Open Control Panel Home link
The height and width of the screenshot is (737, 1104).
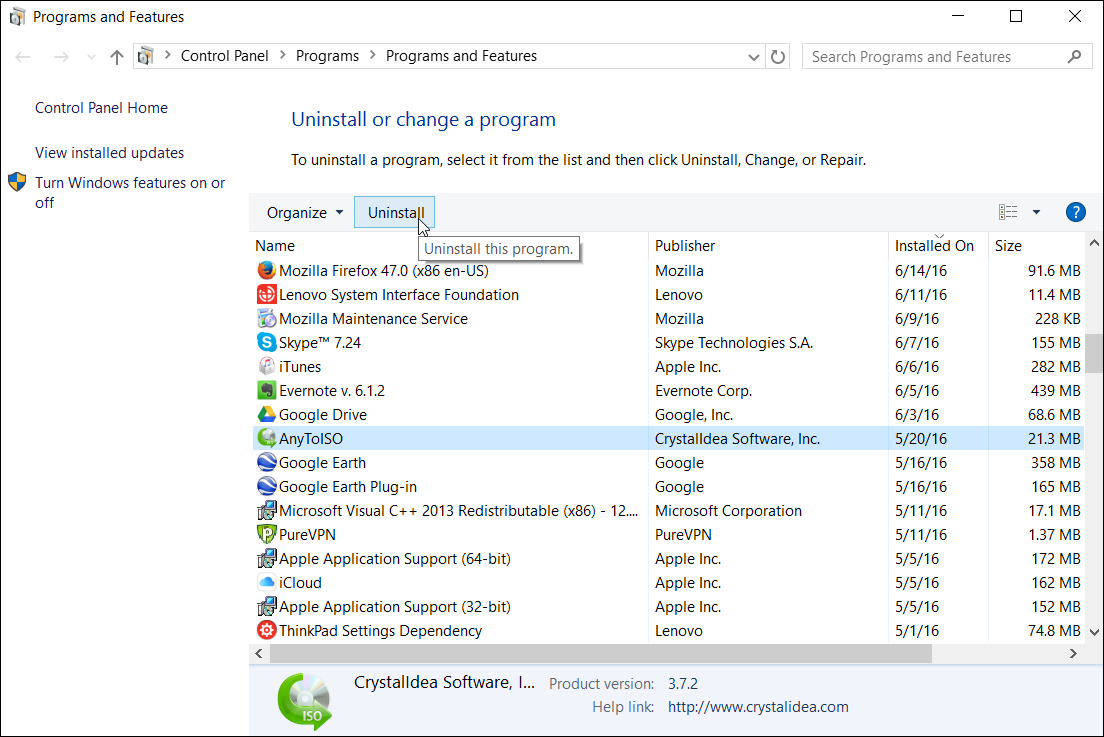click(x=101, y=108)
